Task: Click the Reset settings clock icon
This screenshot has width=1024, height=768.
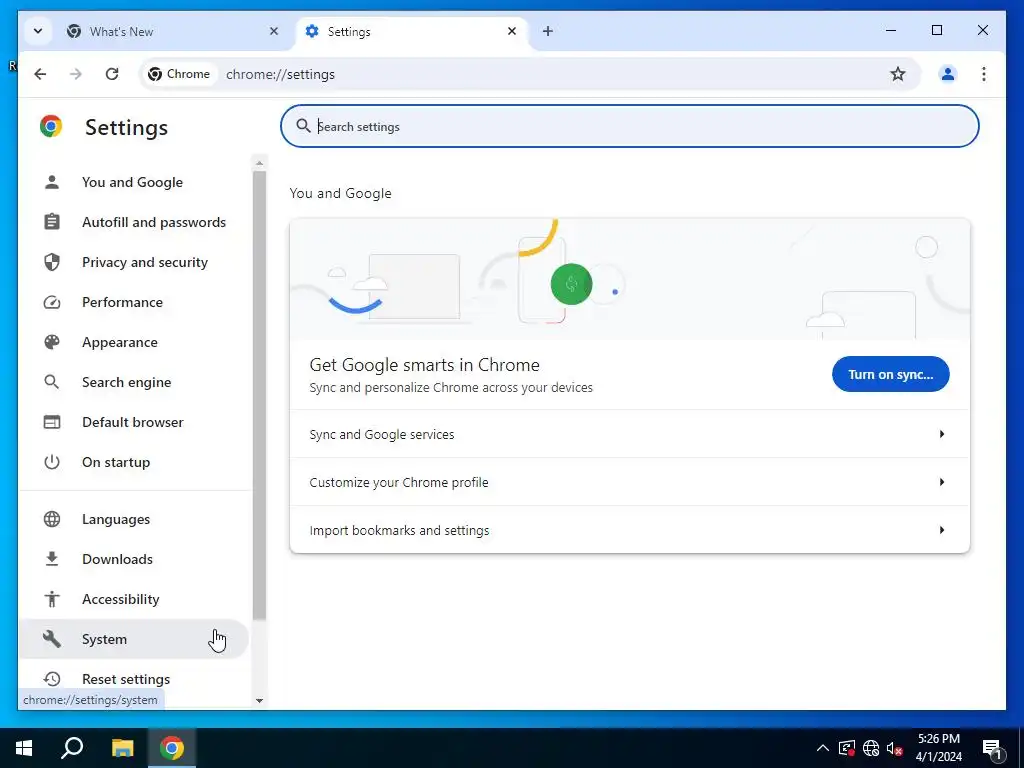Action: coord(52,679)
